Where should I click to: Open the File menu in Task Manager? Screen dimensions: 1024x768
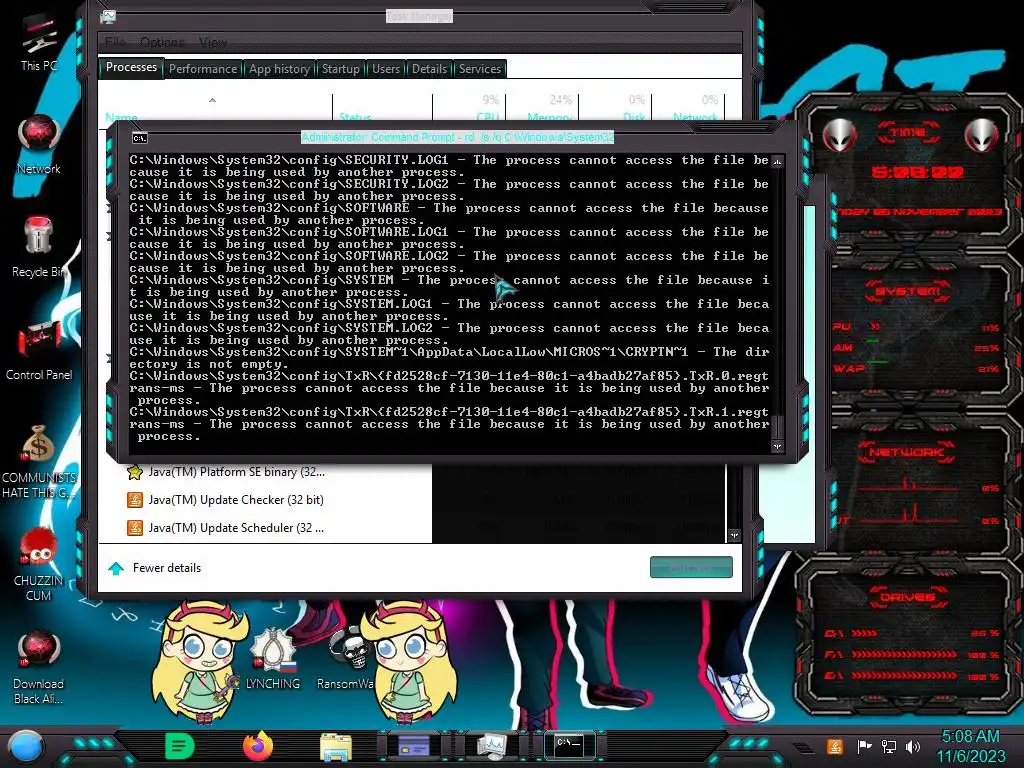[115, 42]
